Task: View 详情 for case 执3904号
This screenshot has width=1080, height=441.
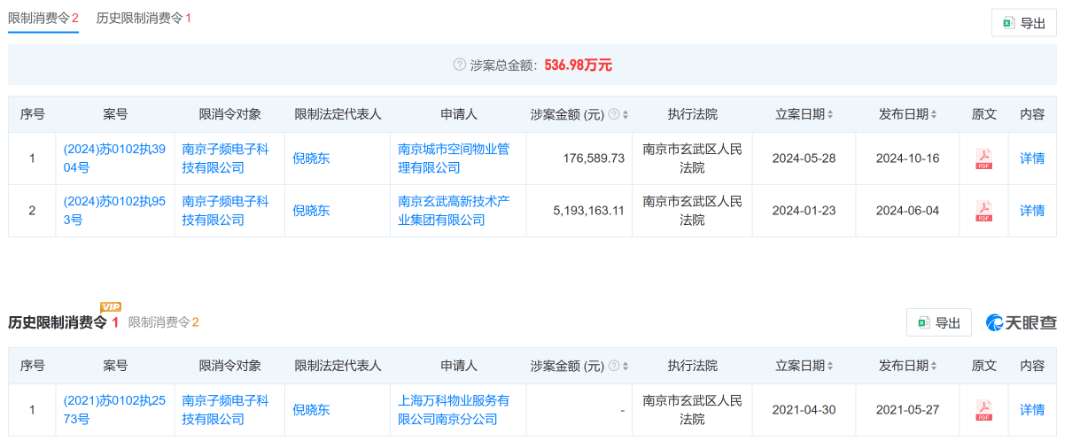Action: click(1032, 158)
